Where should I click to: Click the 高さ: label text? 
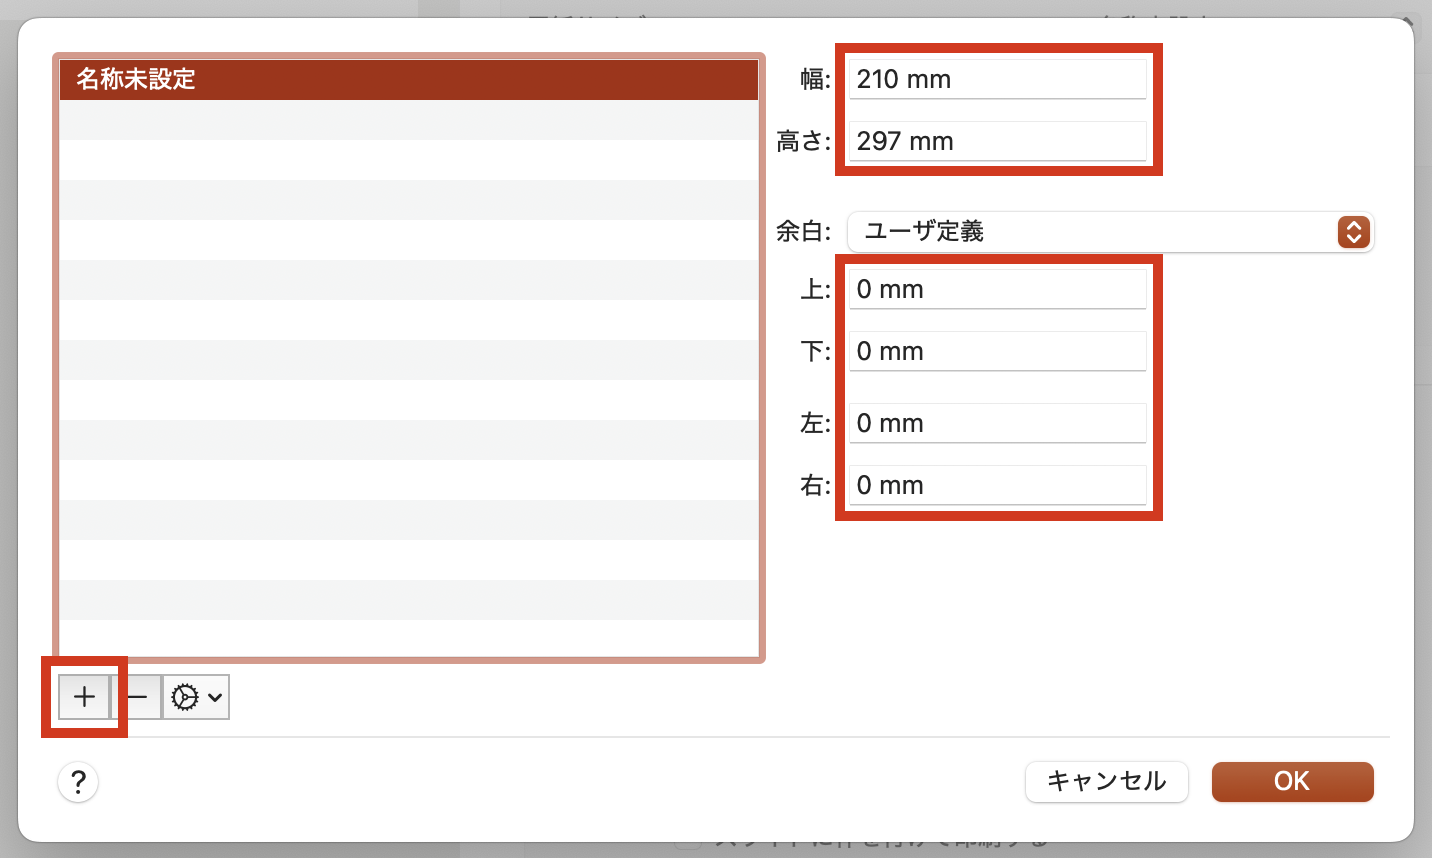[x=803, y=142]
